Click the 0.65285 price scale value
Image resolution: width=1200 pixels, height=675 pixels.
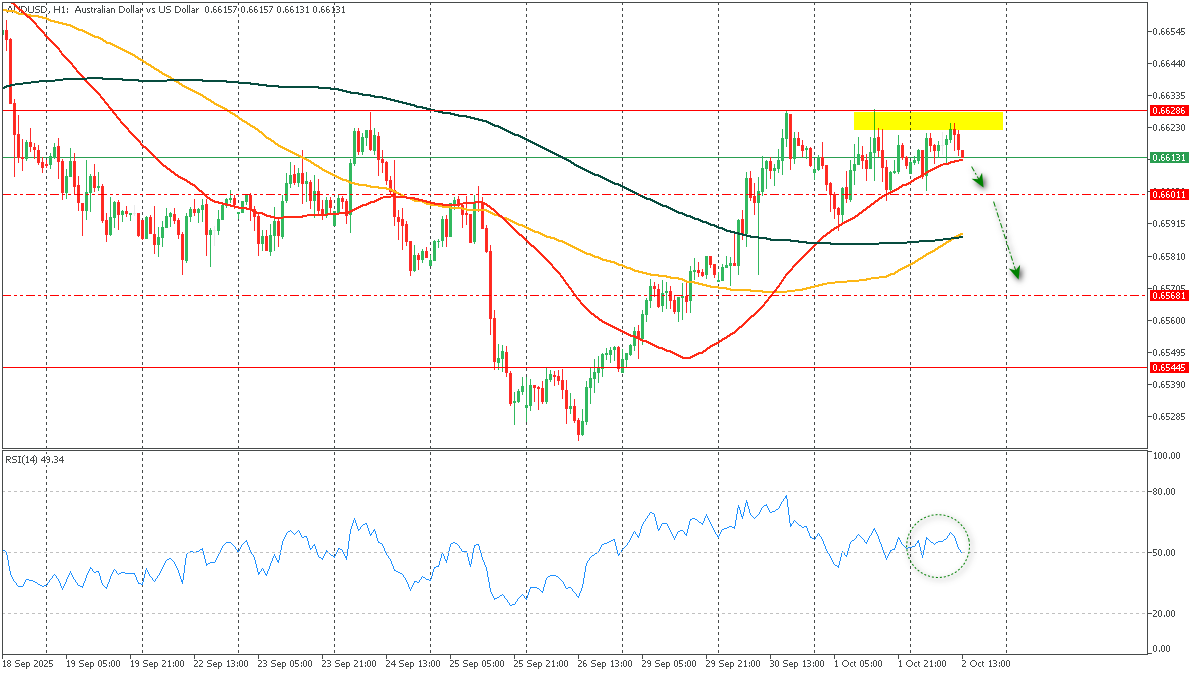coord(1168,416)
